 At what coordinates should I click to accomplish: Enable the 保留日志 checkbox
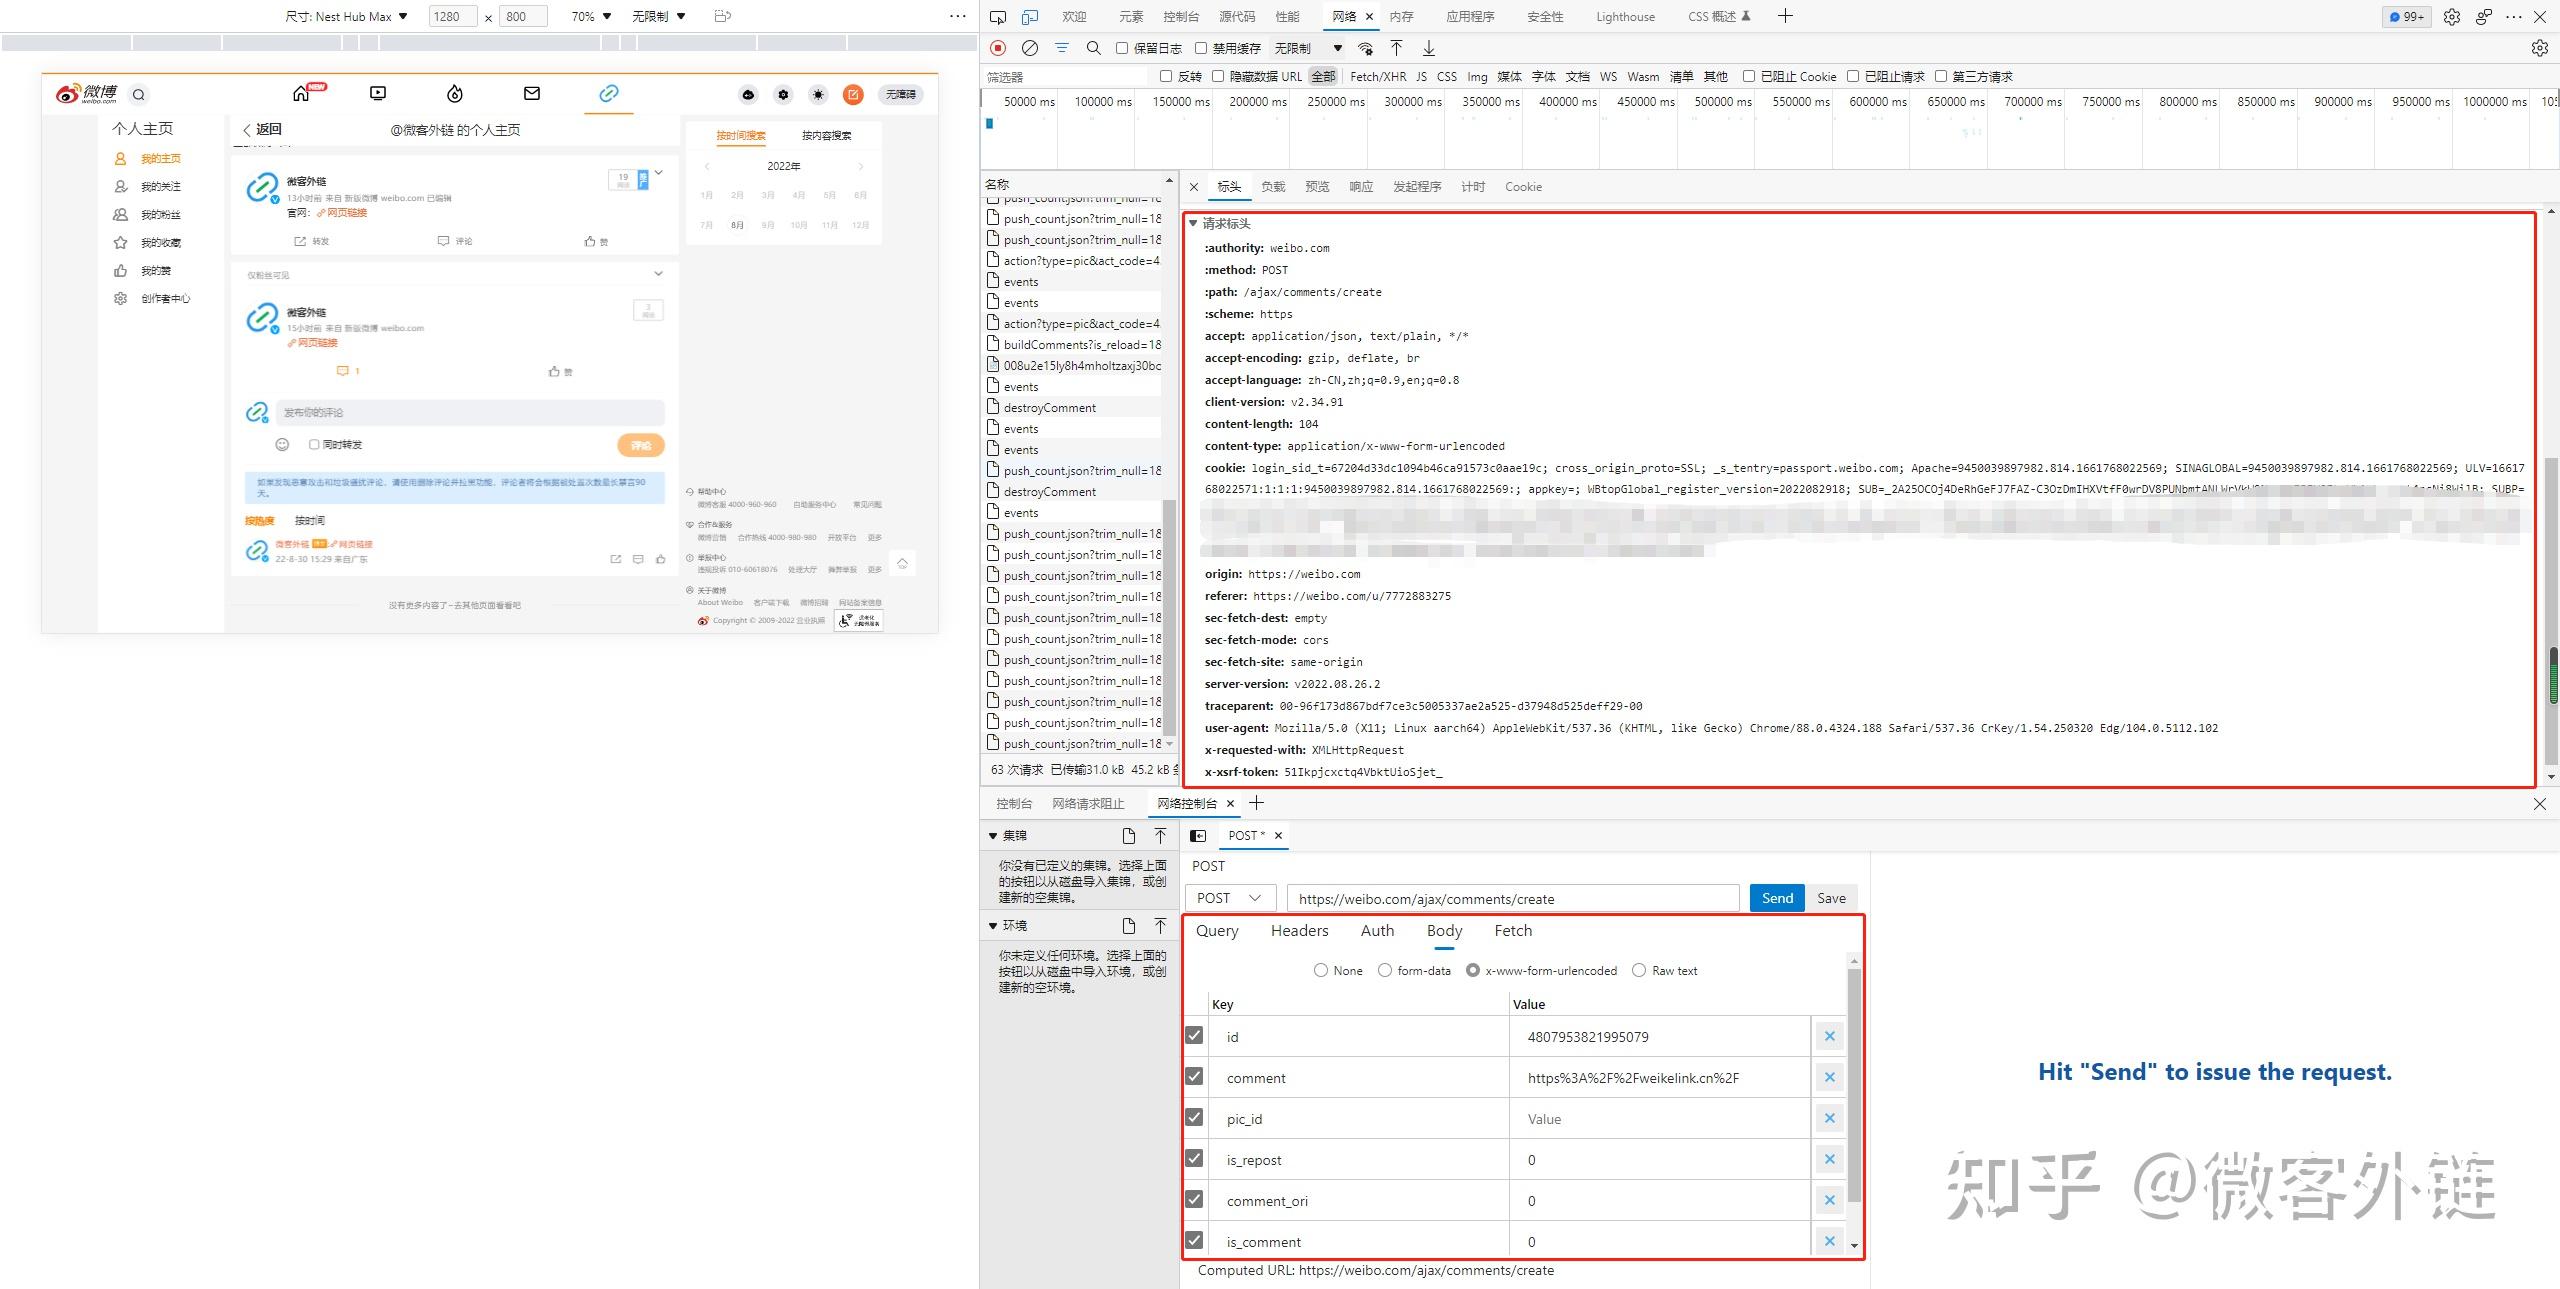coord(1122,48)
